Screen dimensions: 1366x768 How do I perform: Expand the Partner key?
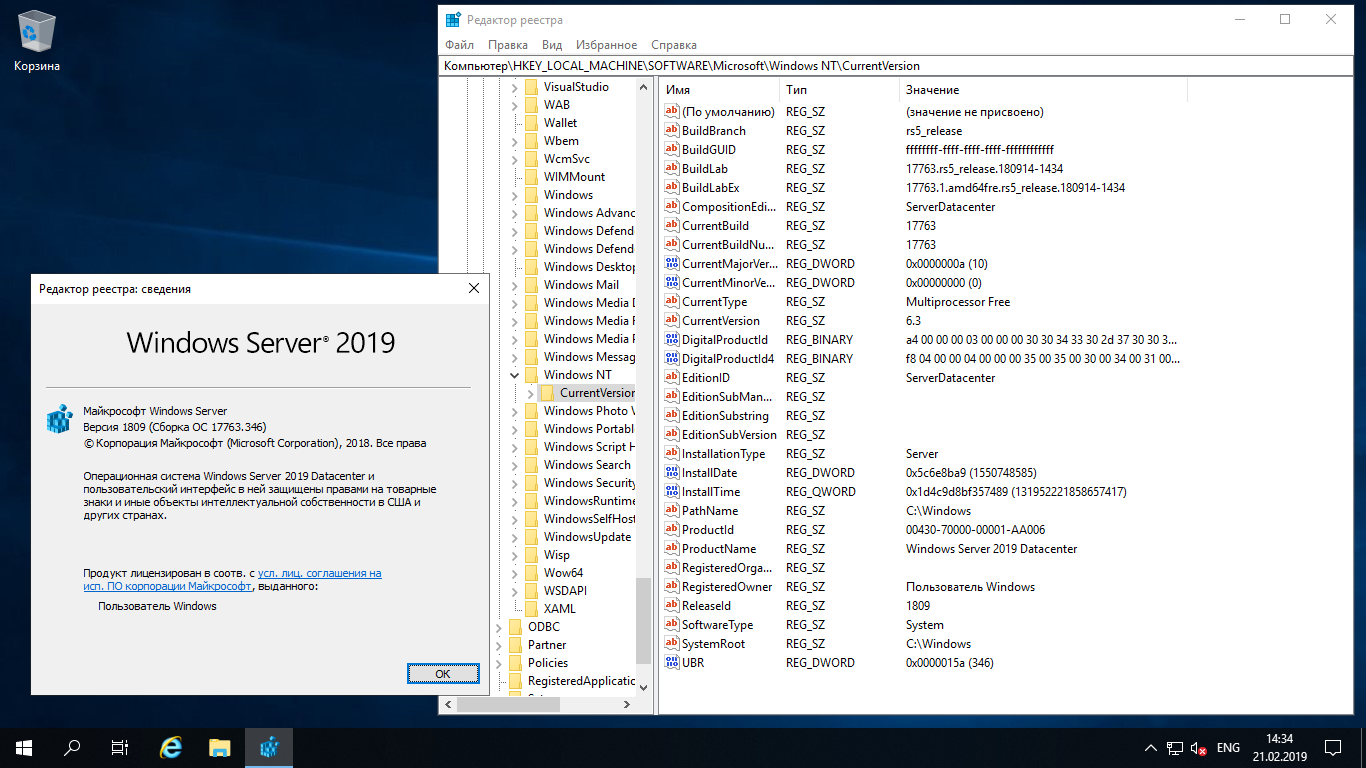point(499,645)
